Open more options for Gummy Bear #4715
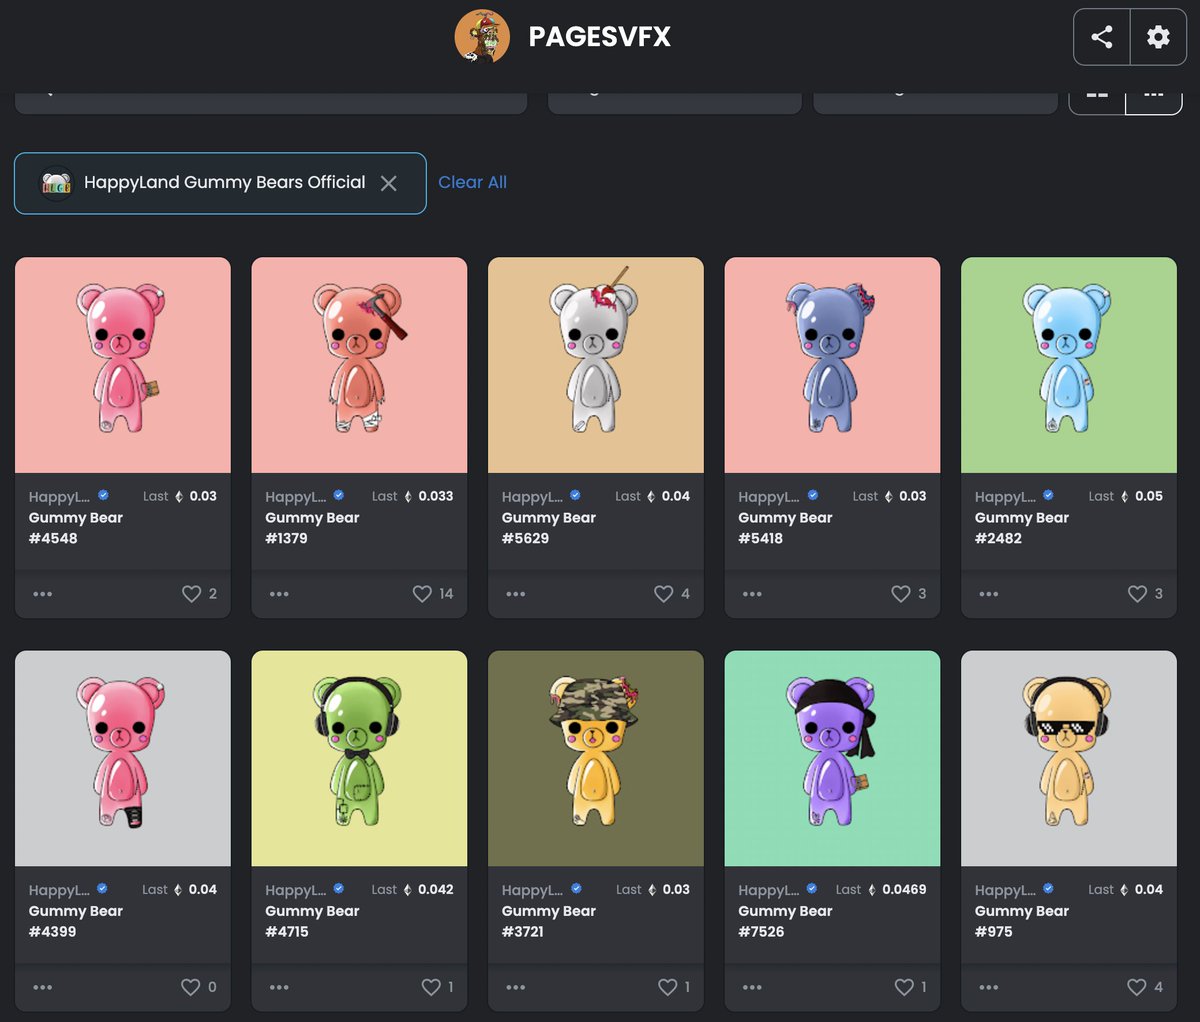Viewport: 1200px width, 1022px height. 279,987
